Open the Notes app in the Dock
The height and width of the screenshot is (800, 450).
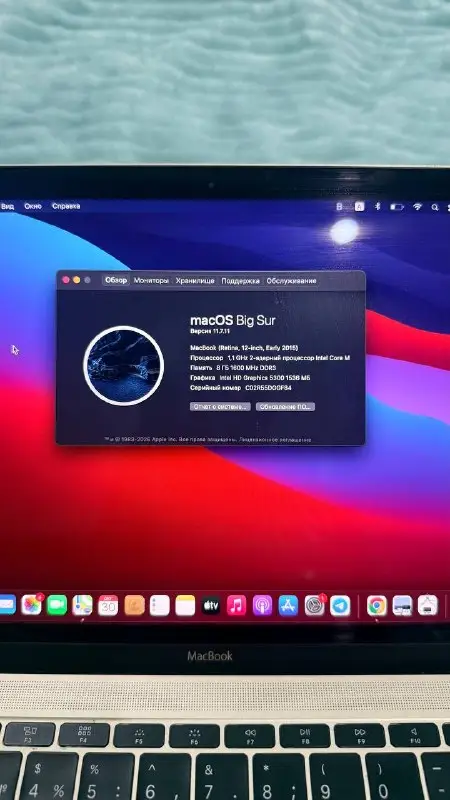185,605
